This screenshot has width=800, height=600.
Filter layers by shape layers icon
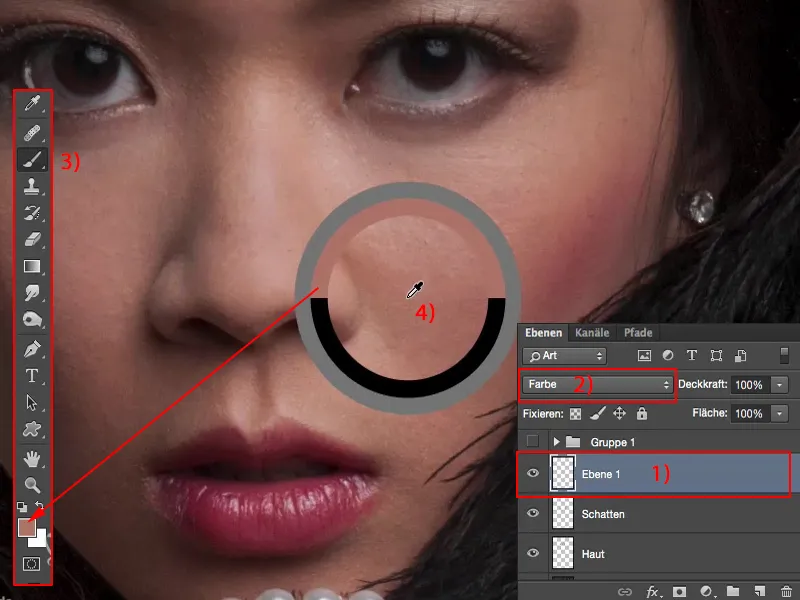[716, 356]
